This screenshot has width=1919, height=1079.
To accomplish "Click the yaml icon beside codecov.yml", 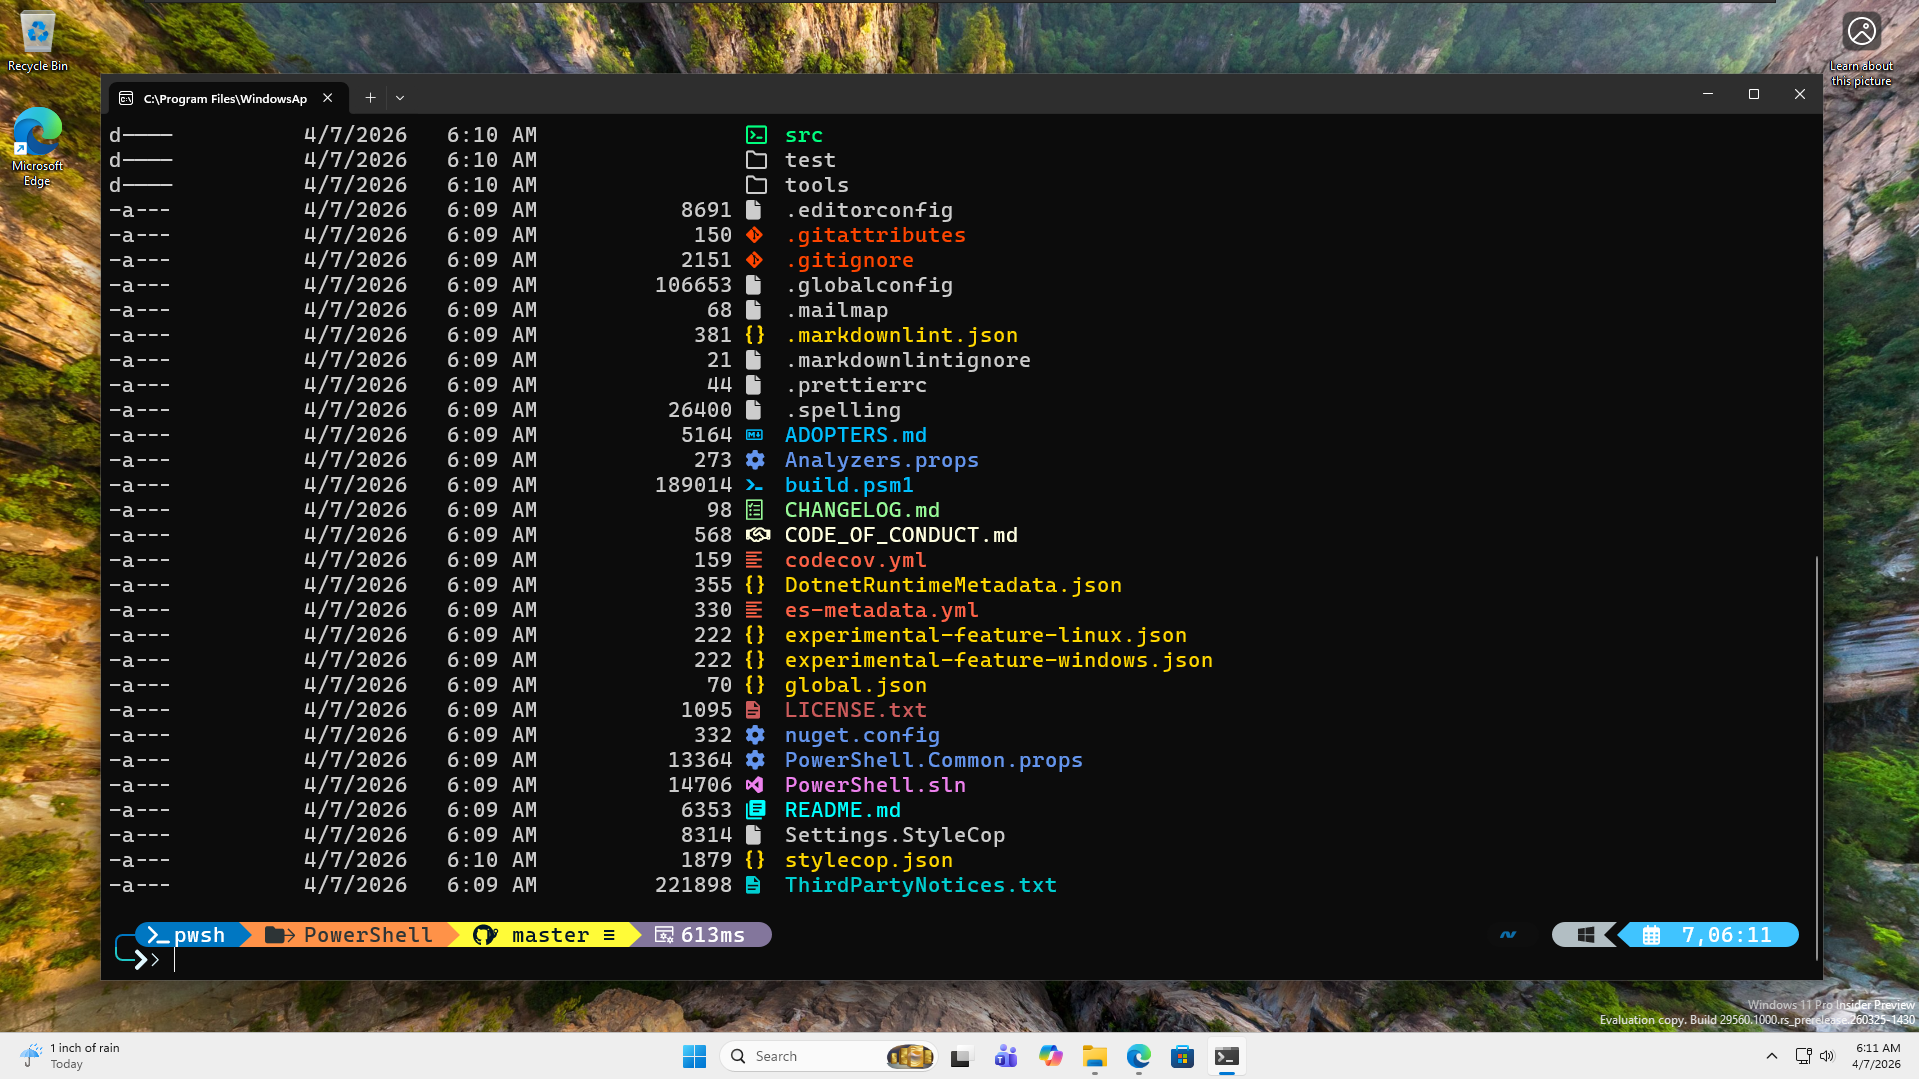I will (x=755, y=560).
